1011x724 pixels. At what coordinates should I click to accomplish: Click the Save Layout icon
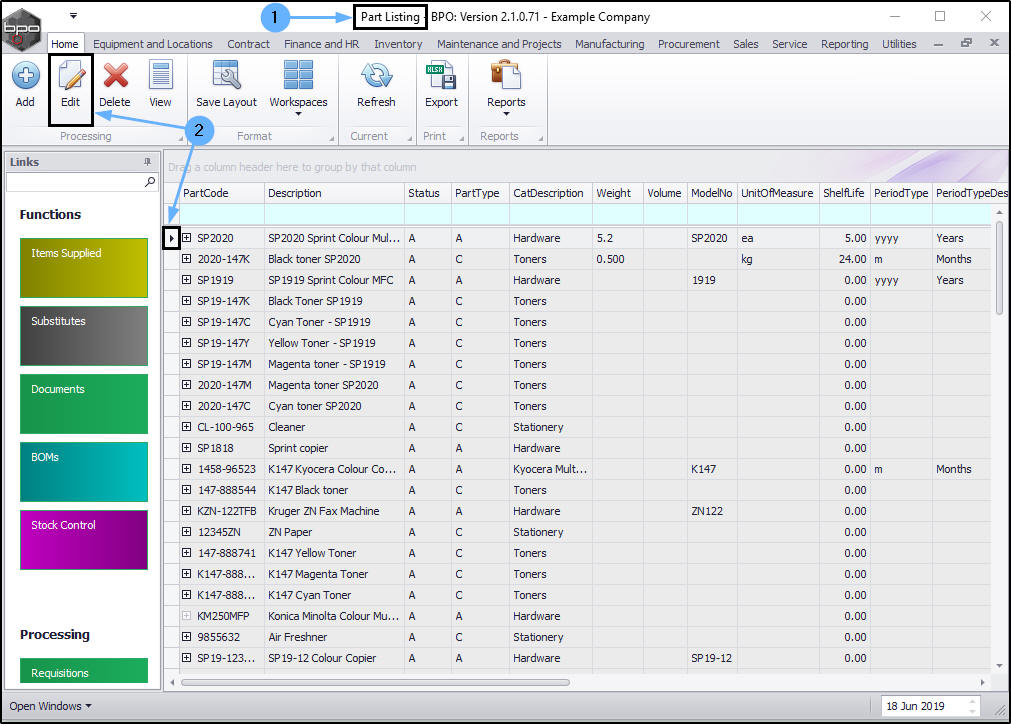(x=226, y=75)
